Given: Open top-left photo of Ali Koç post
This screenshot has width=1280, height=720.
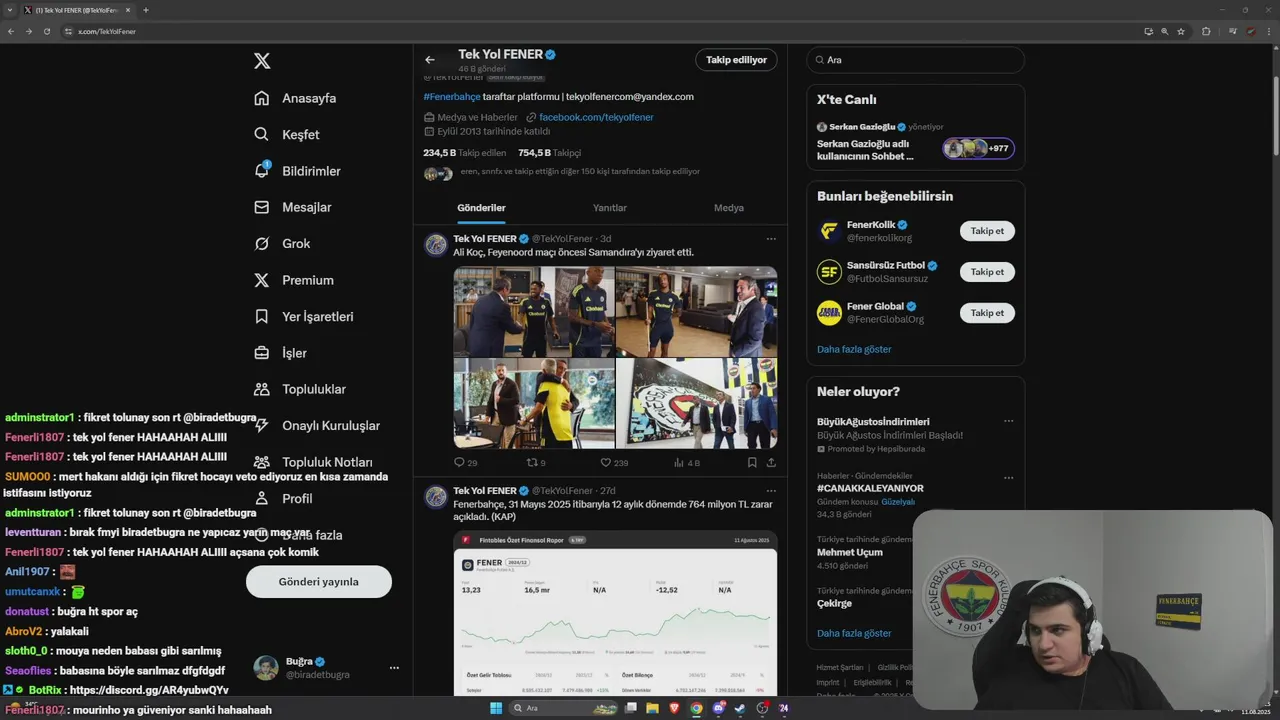Looking at the screenshot, I should tap(534, 311).
